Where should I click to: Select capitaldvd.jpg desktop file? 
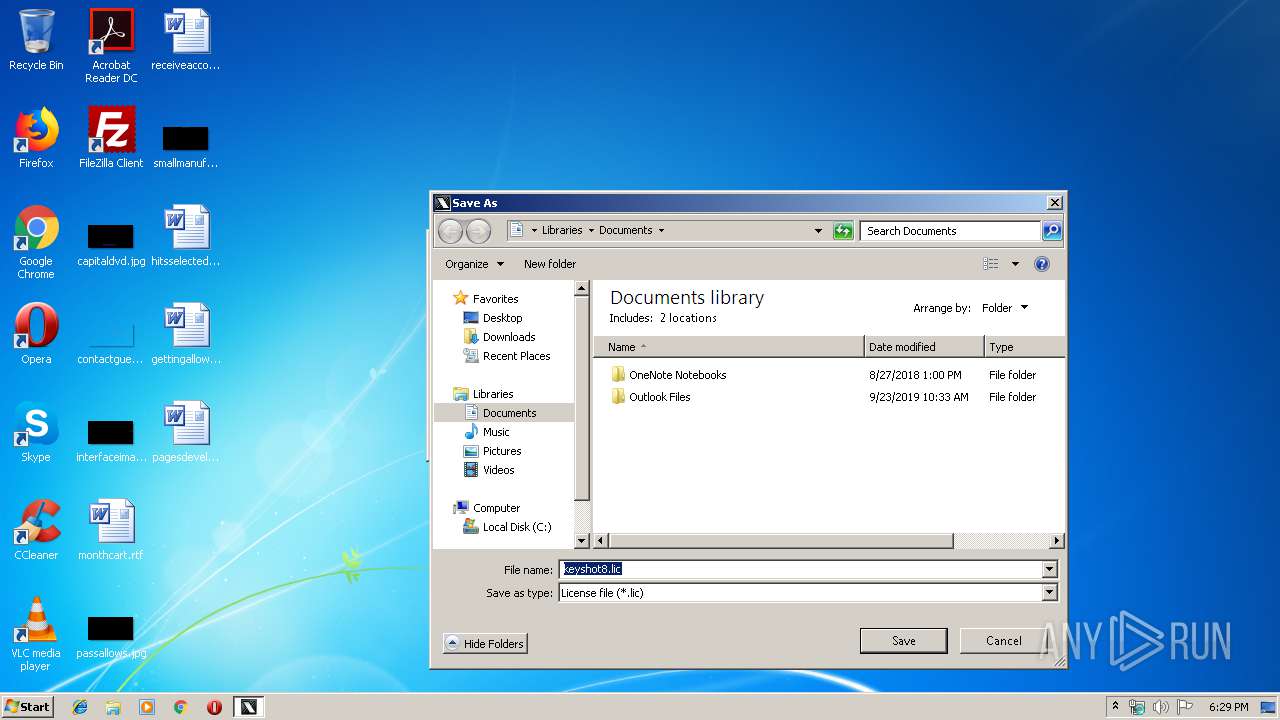(111, 243)
